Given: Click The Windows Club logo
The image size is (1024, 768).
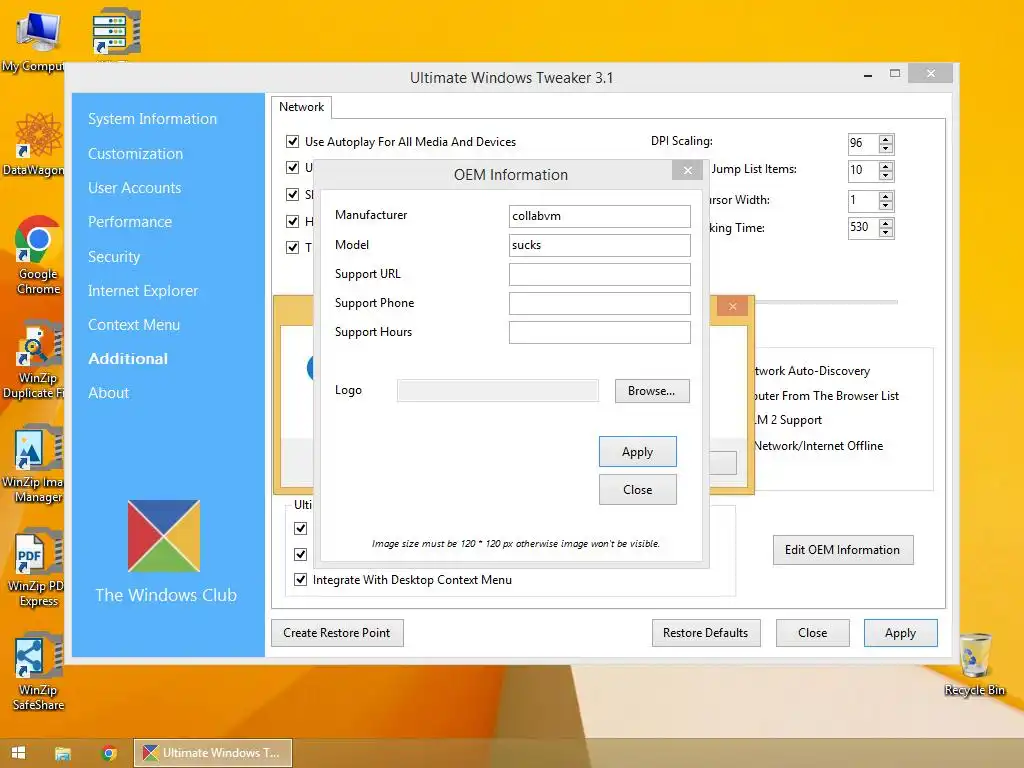Looking at the screenshot, I should coord(164,536).
